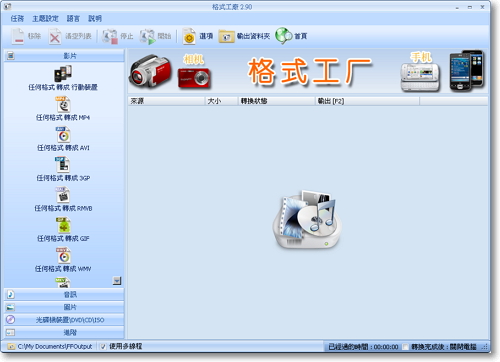The image size is (500, 362).
Task: Select the All to MP4 icon
Action: tap(63, 104)
